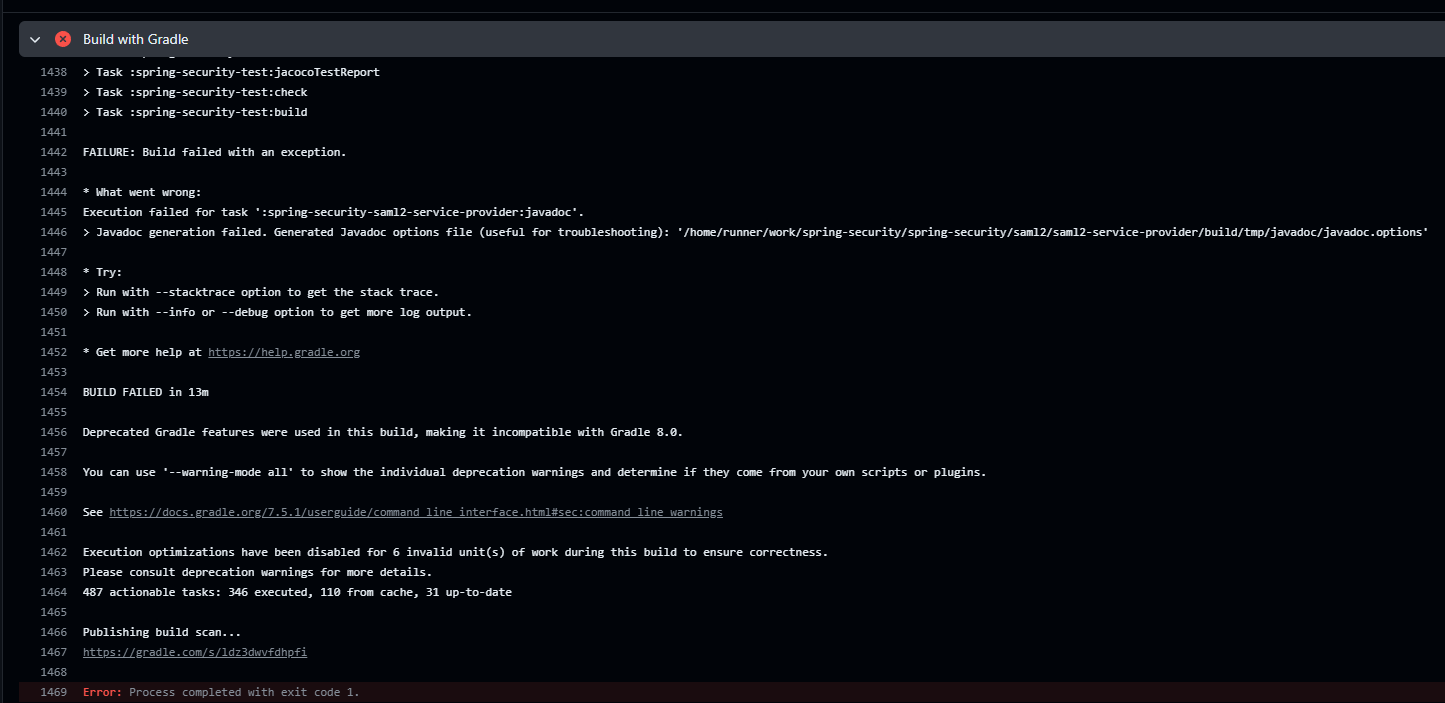Collapse the Build with Gradle step chevron
Viewport: 1445px width, 703px height.
[35, 39]
